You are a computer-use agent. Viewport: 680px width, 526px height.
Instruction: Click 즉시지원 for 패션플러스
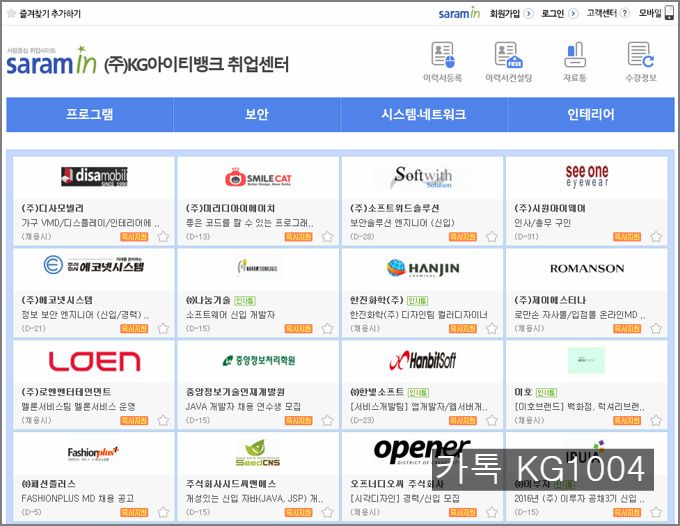[134, 513]
